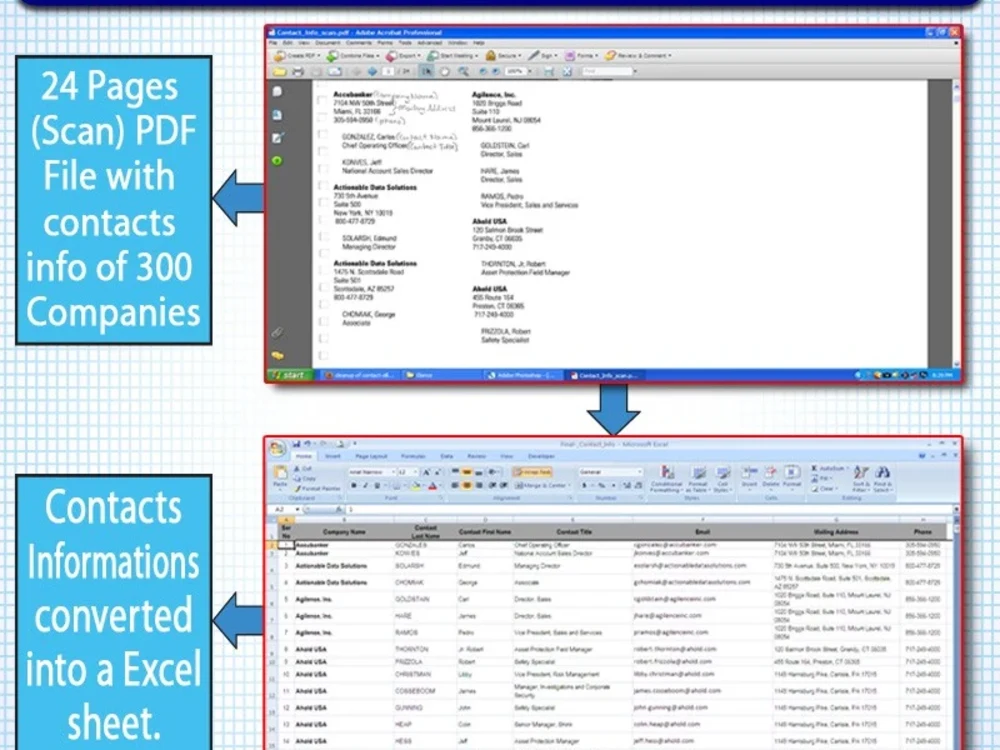Click the Windows XP start button
The image size is (1000, 750).
[x=290, y=375]
